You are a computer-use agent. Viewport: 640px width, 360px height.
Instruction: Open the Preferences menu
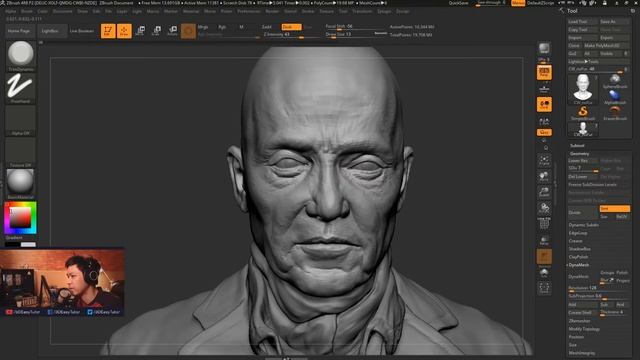click(x=249, y=11)
